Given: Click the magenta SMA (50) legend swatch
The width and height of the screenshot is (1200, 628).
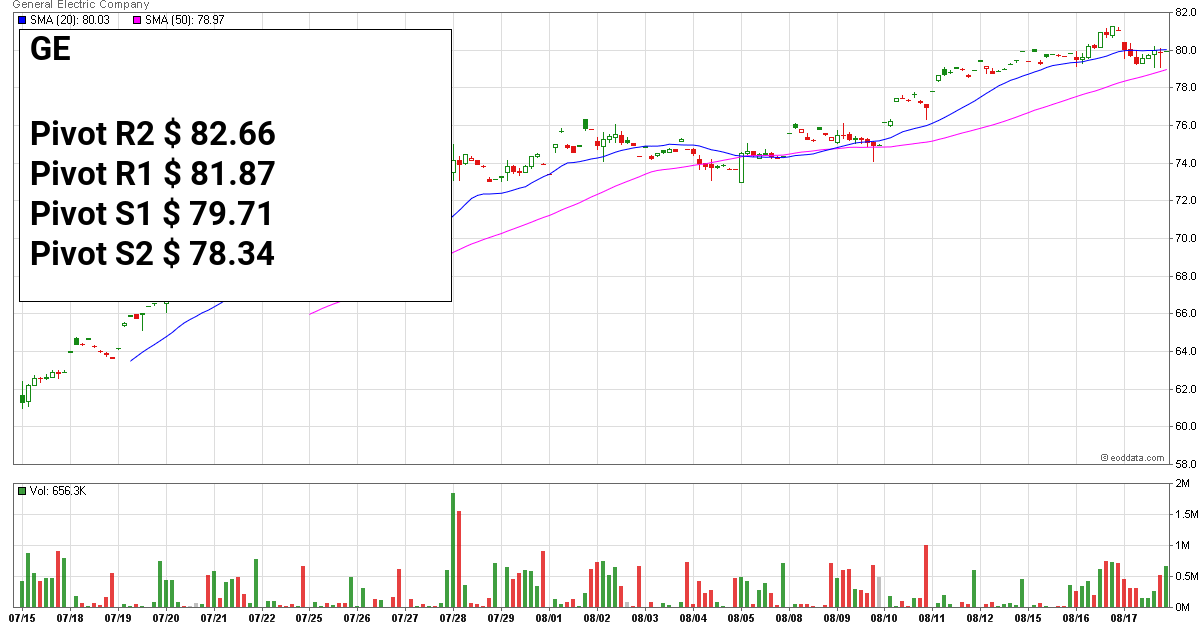Looking at the screenshot, I should click(x=137, y=20).
